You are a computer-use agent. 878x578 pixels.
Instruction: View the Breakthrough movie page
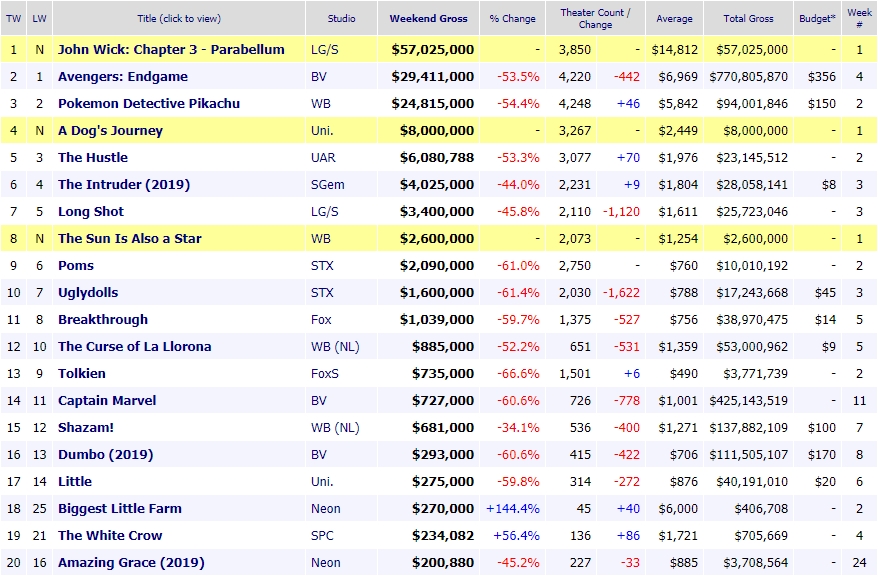point(103,319)
